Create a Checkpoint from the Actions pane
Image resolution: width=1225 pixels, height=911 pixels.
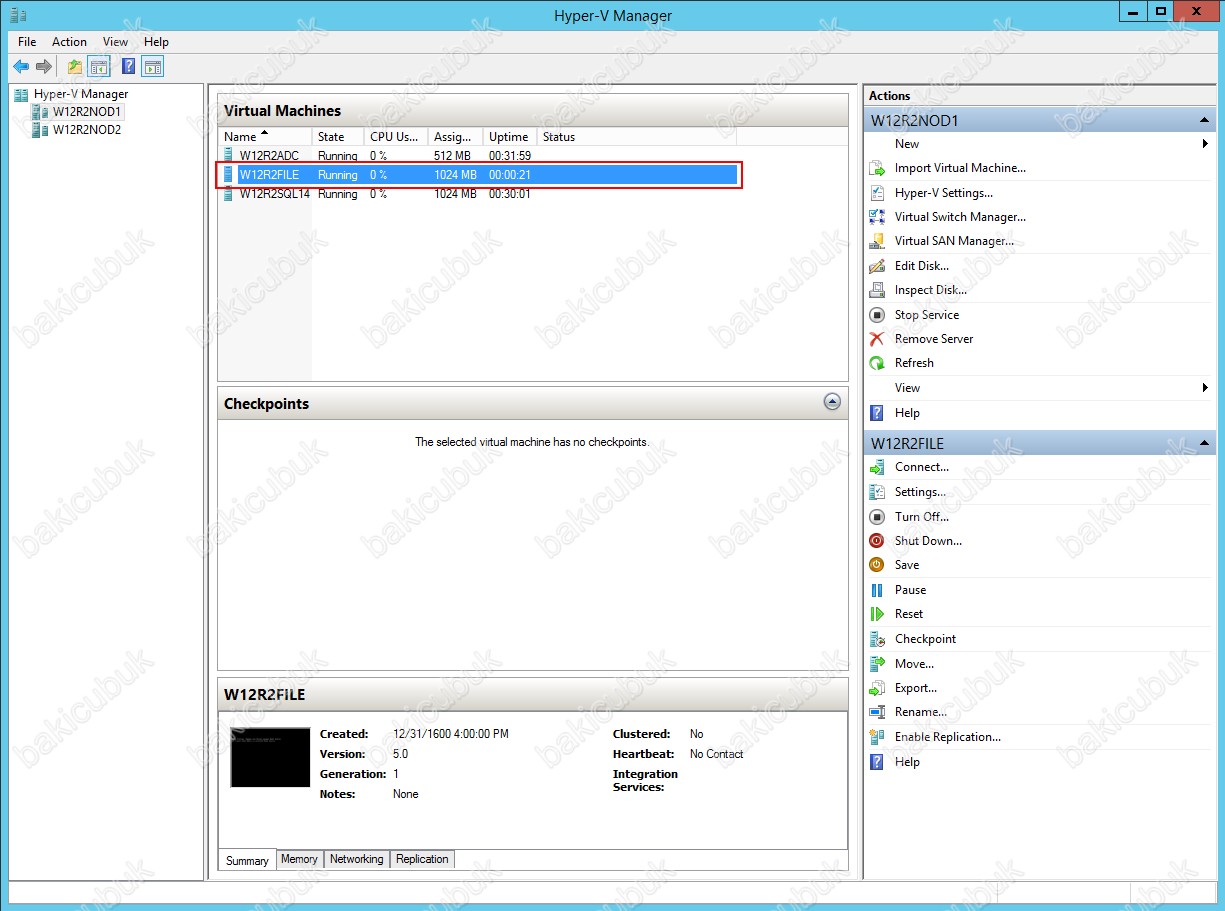tap(925, 639)
